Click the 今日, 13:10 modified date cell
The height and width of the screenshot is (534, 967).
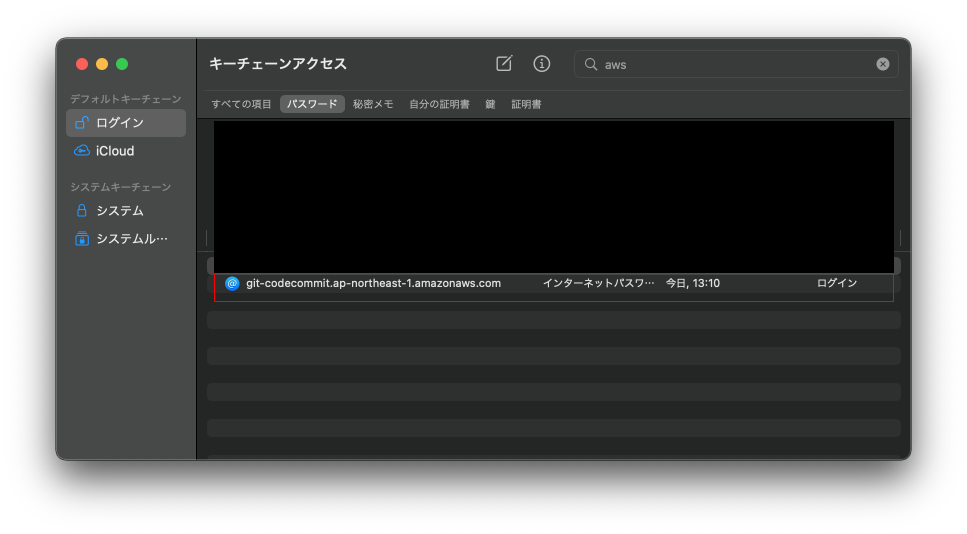coord(693,283)
